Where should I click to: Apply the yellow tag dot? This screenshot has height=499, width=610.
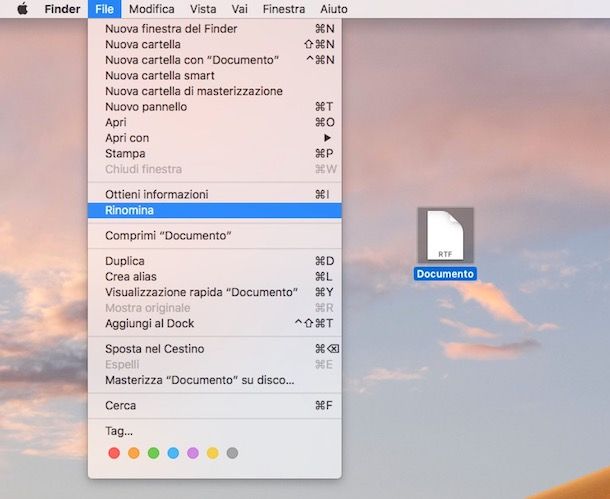click(x=212, y=453)
